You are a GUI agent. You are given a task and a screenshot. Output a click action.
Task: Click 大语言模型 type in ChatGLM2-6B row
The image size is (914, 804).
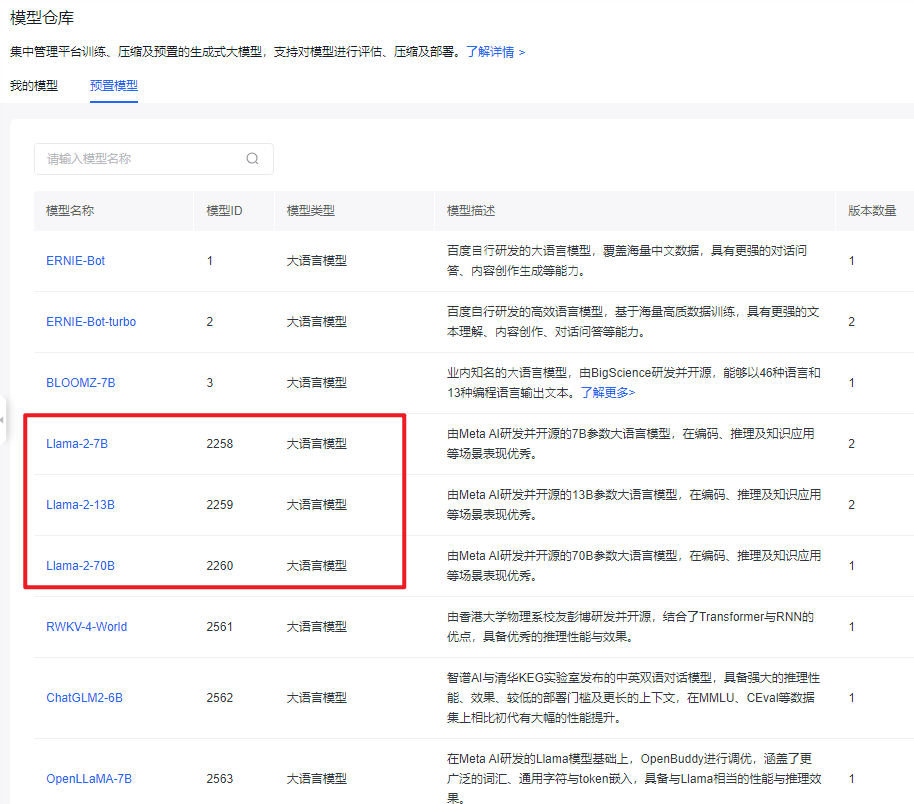(317, 698)
